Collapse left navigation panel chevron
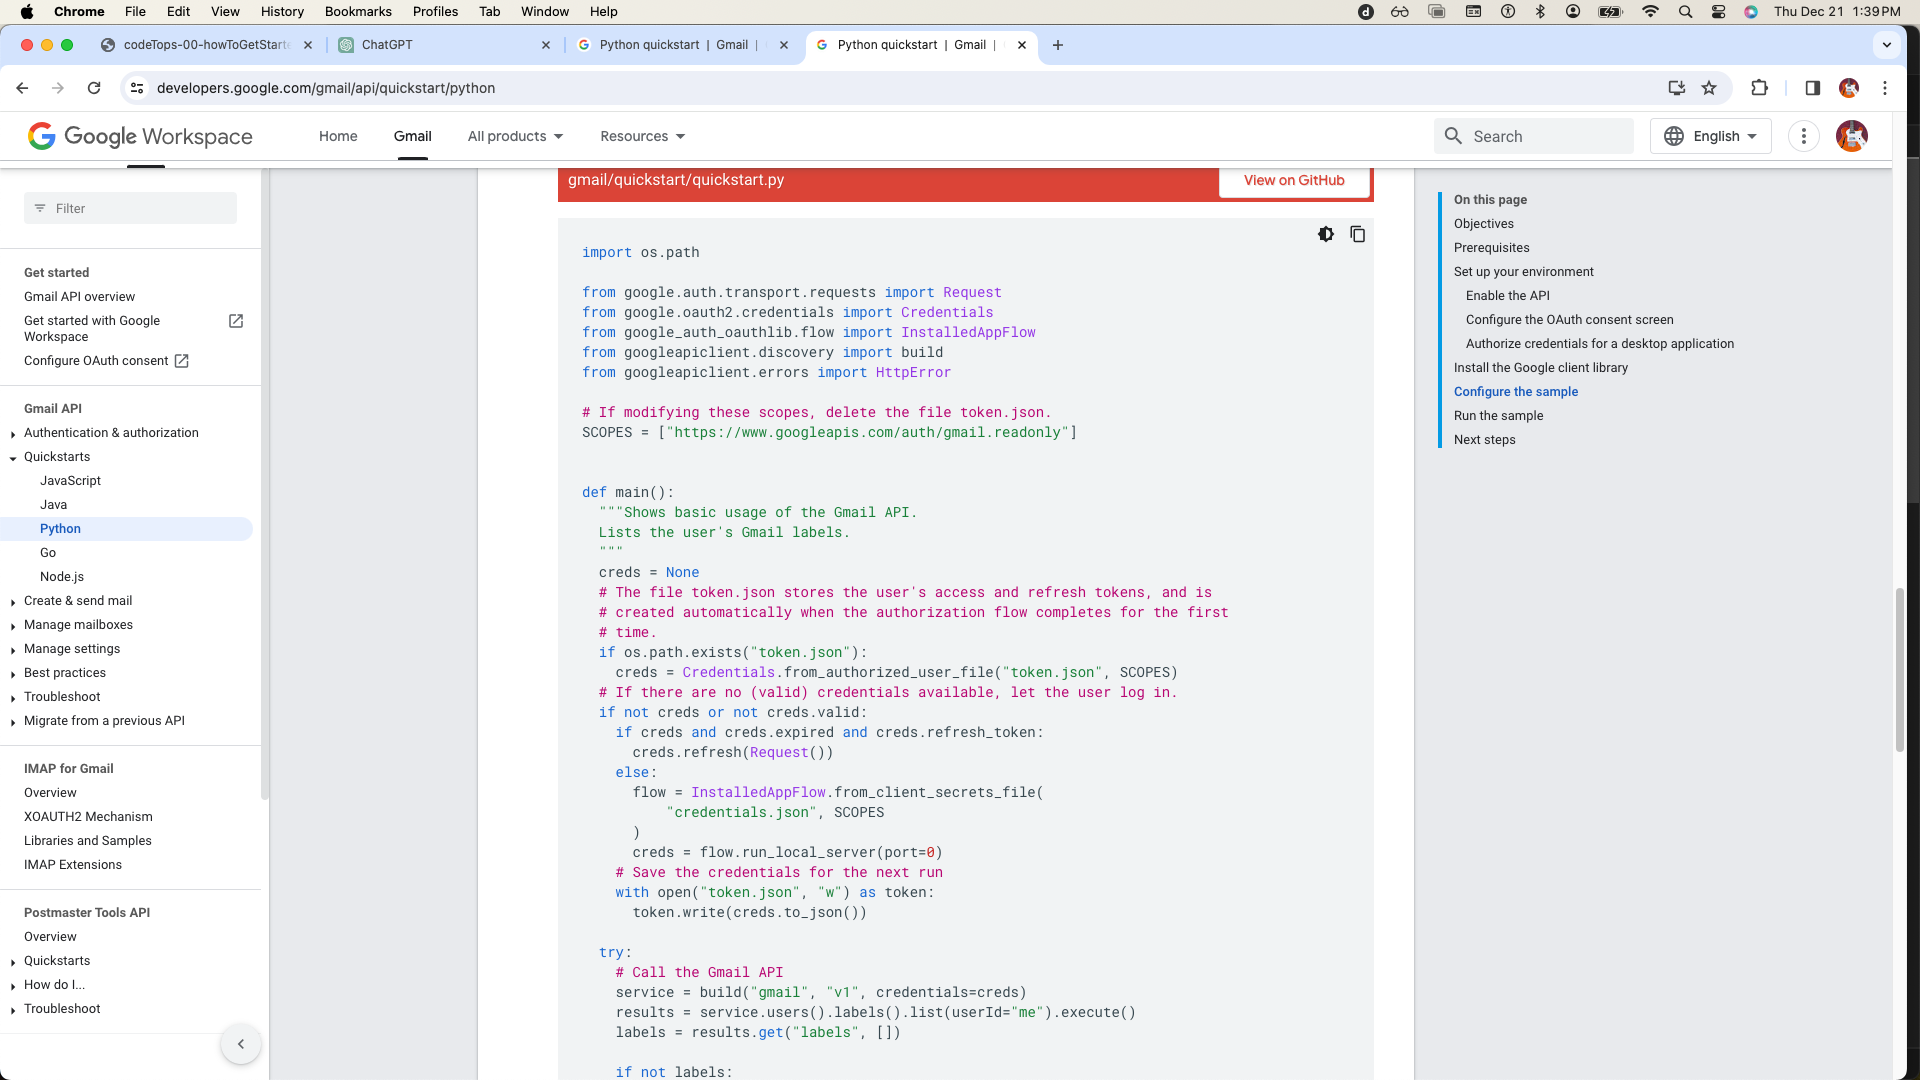 pyautogui.click(x=240, y=1044)
